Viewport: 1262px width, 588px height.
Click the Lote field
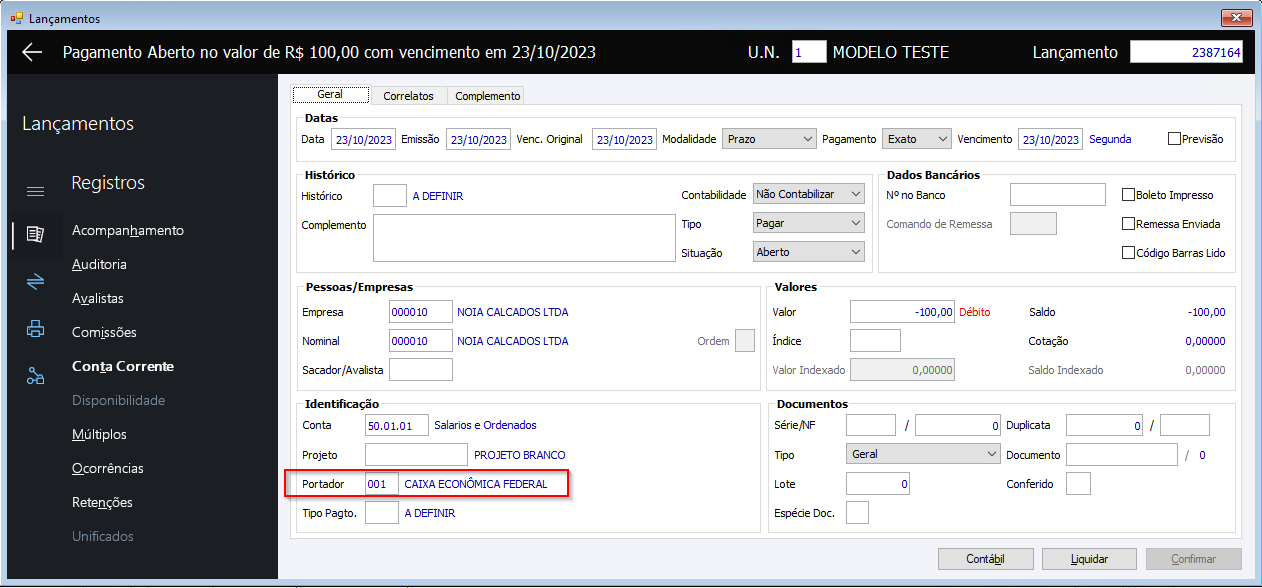878,484
